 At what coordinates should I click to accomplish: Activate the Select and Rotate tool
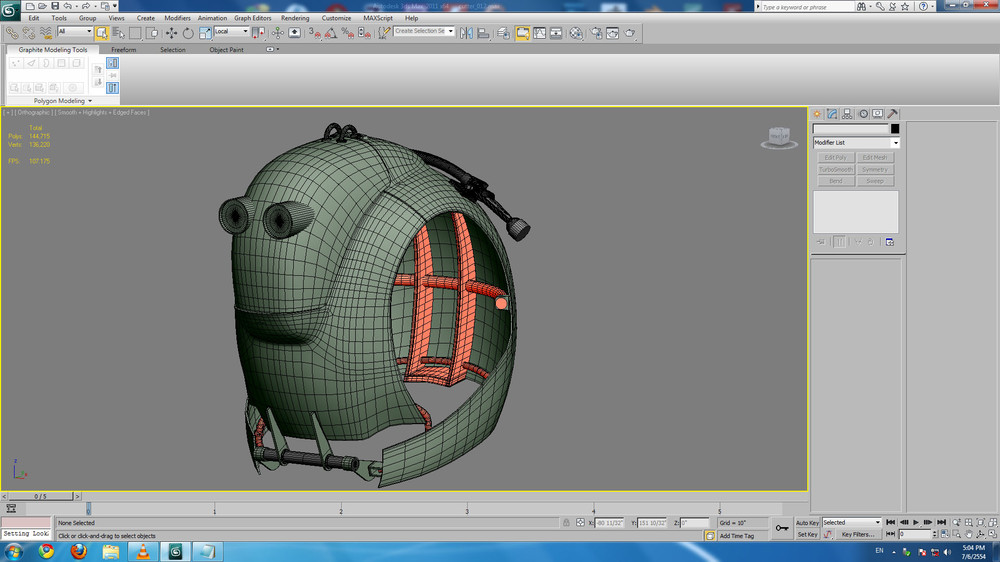tap(188, 33)
